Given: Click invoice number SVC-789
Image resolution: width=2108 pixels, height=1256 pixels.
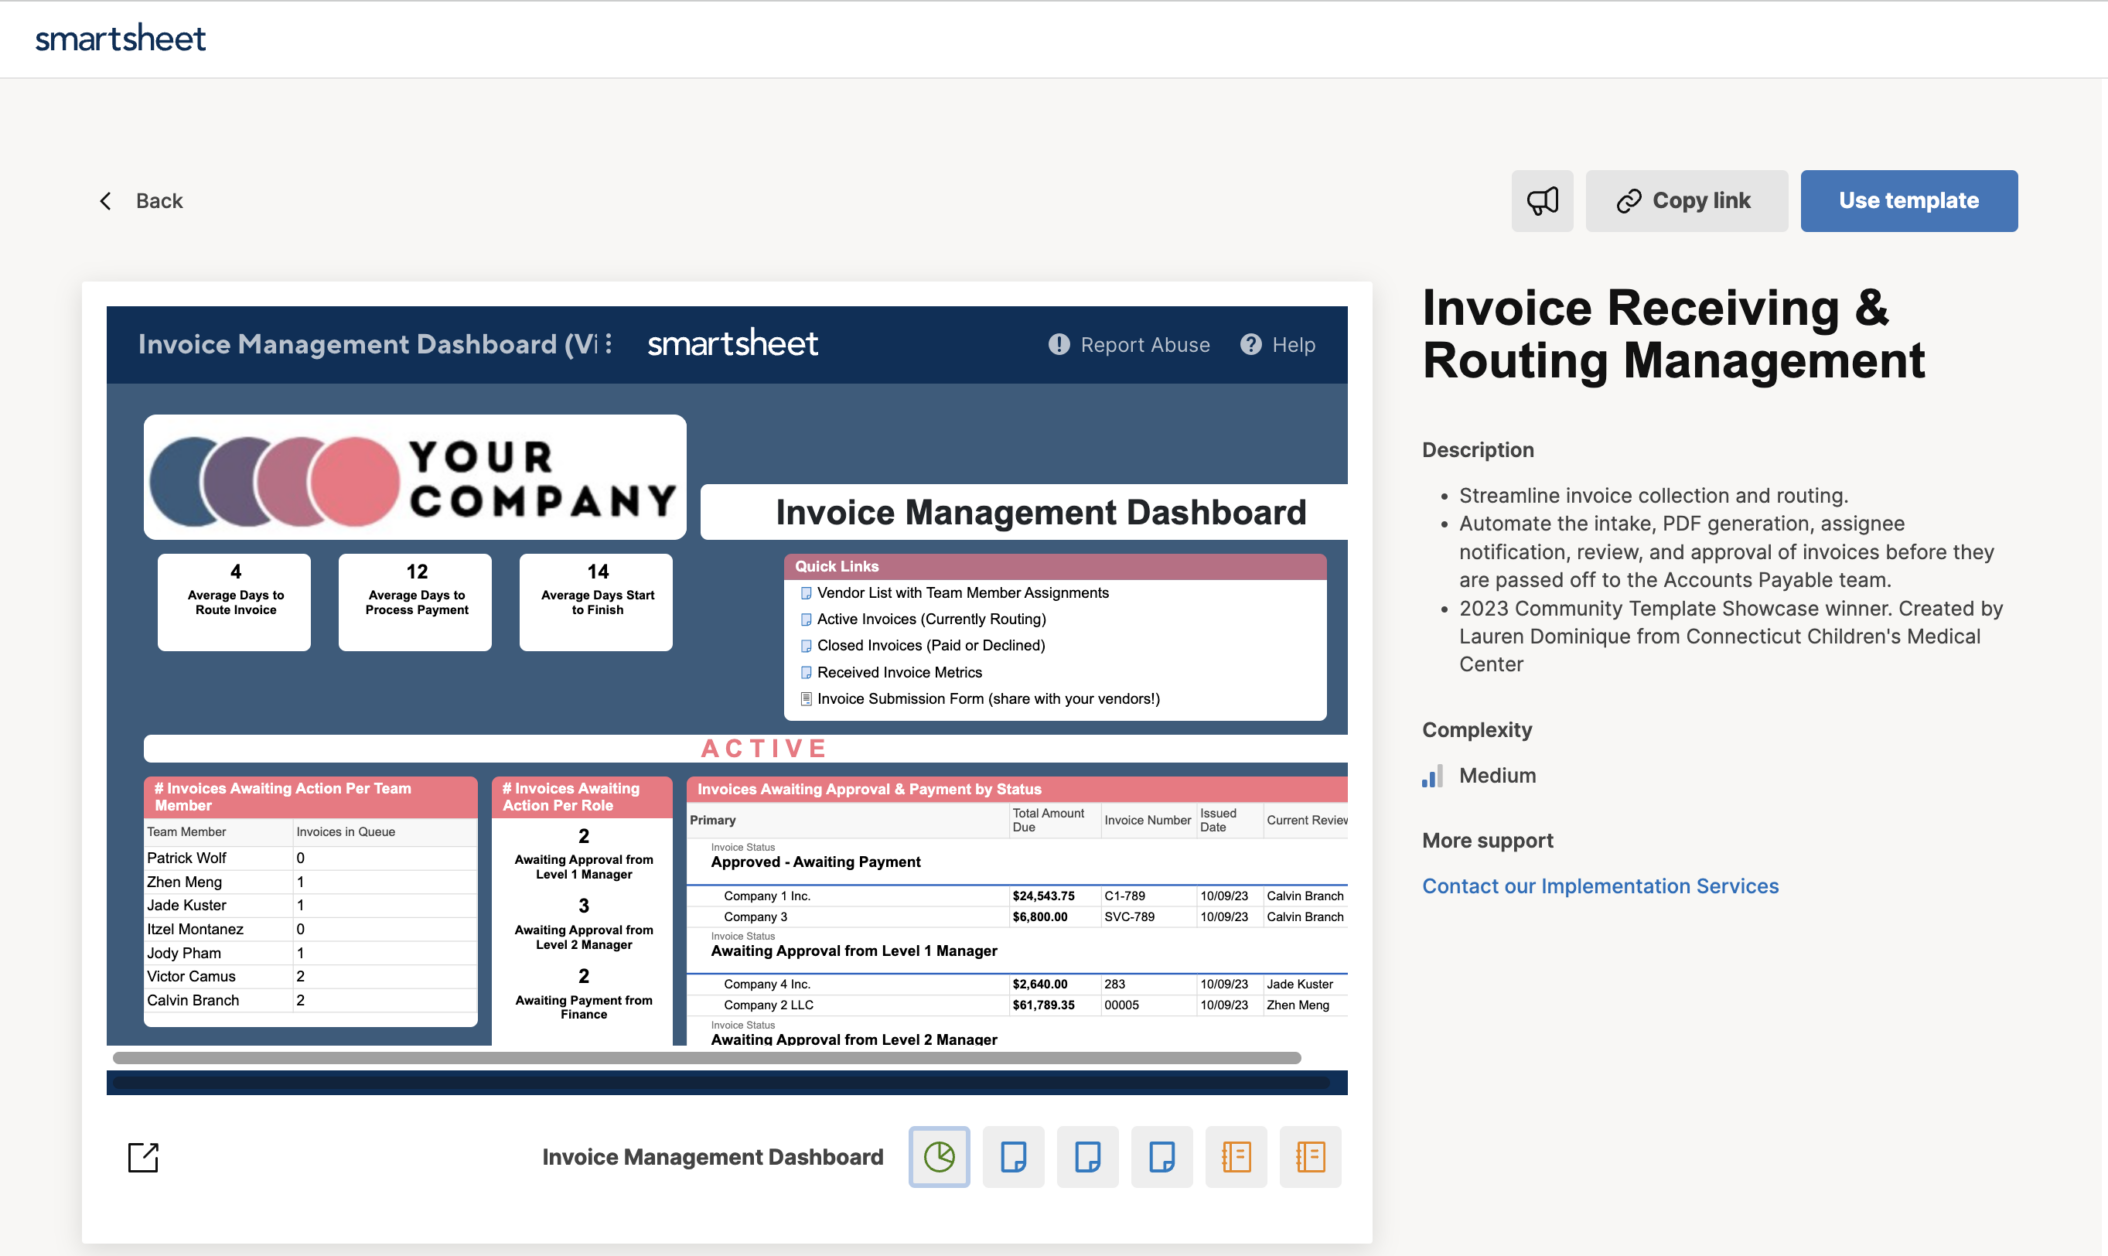Looking at the screenshot, I should point(1130,917).
